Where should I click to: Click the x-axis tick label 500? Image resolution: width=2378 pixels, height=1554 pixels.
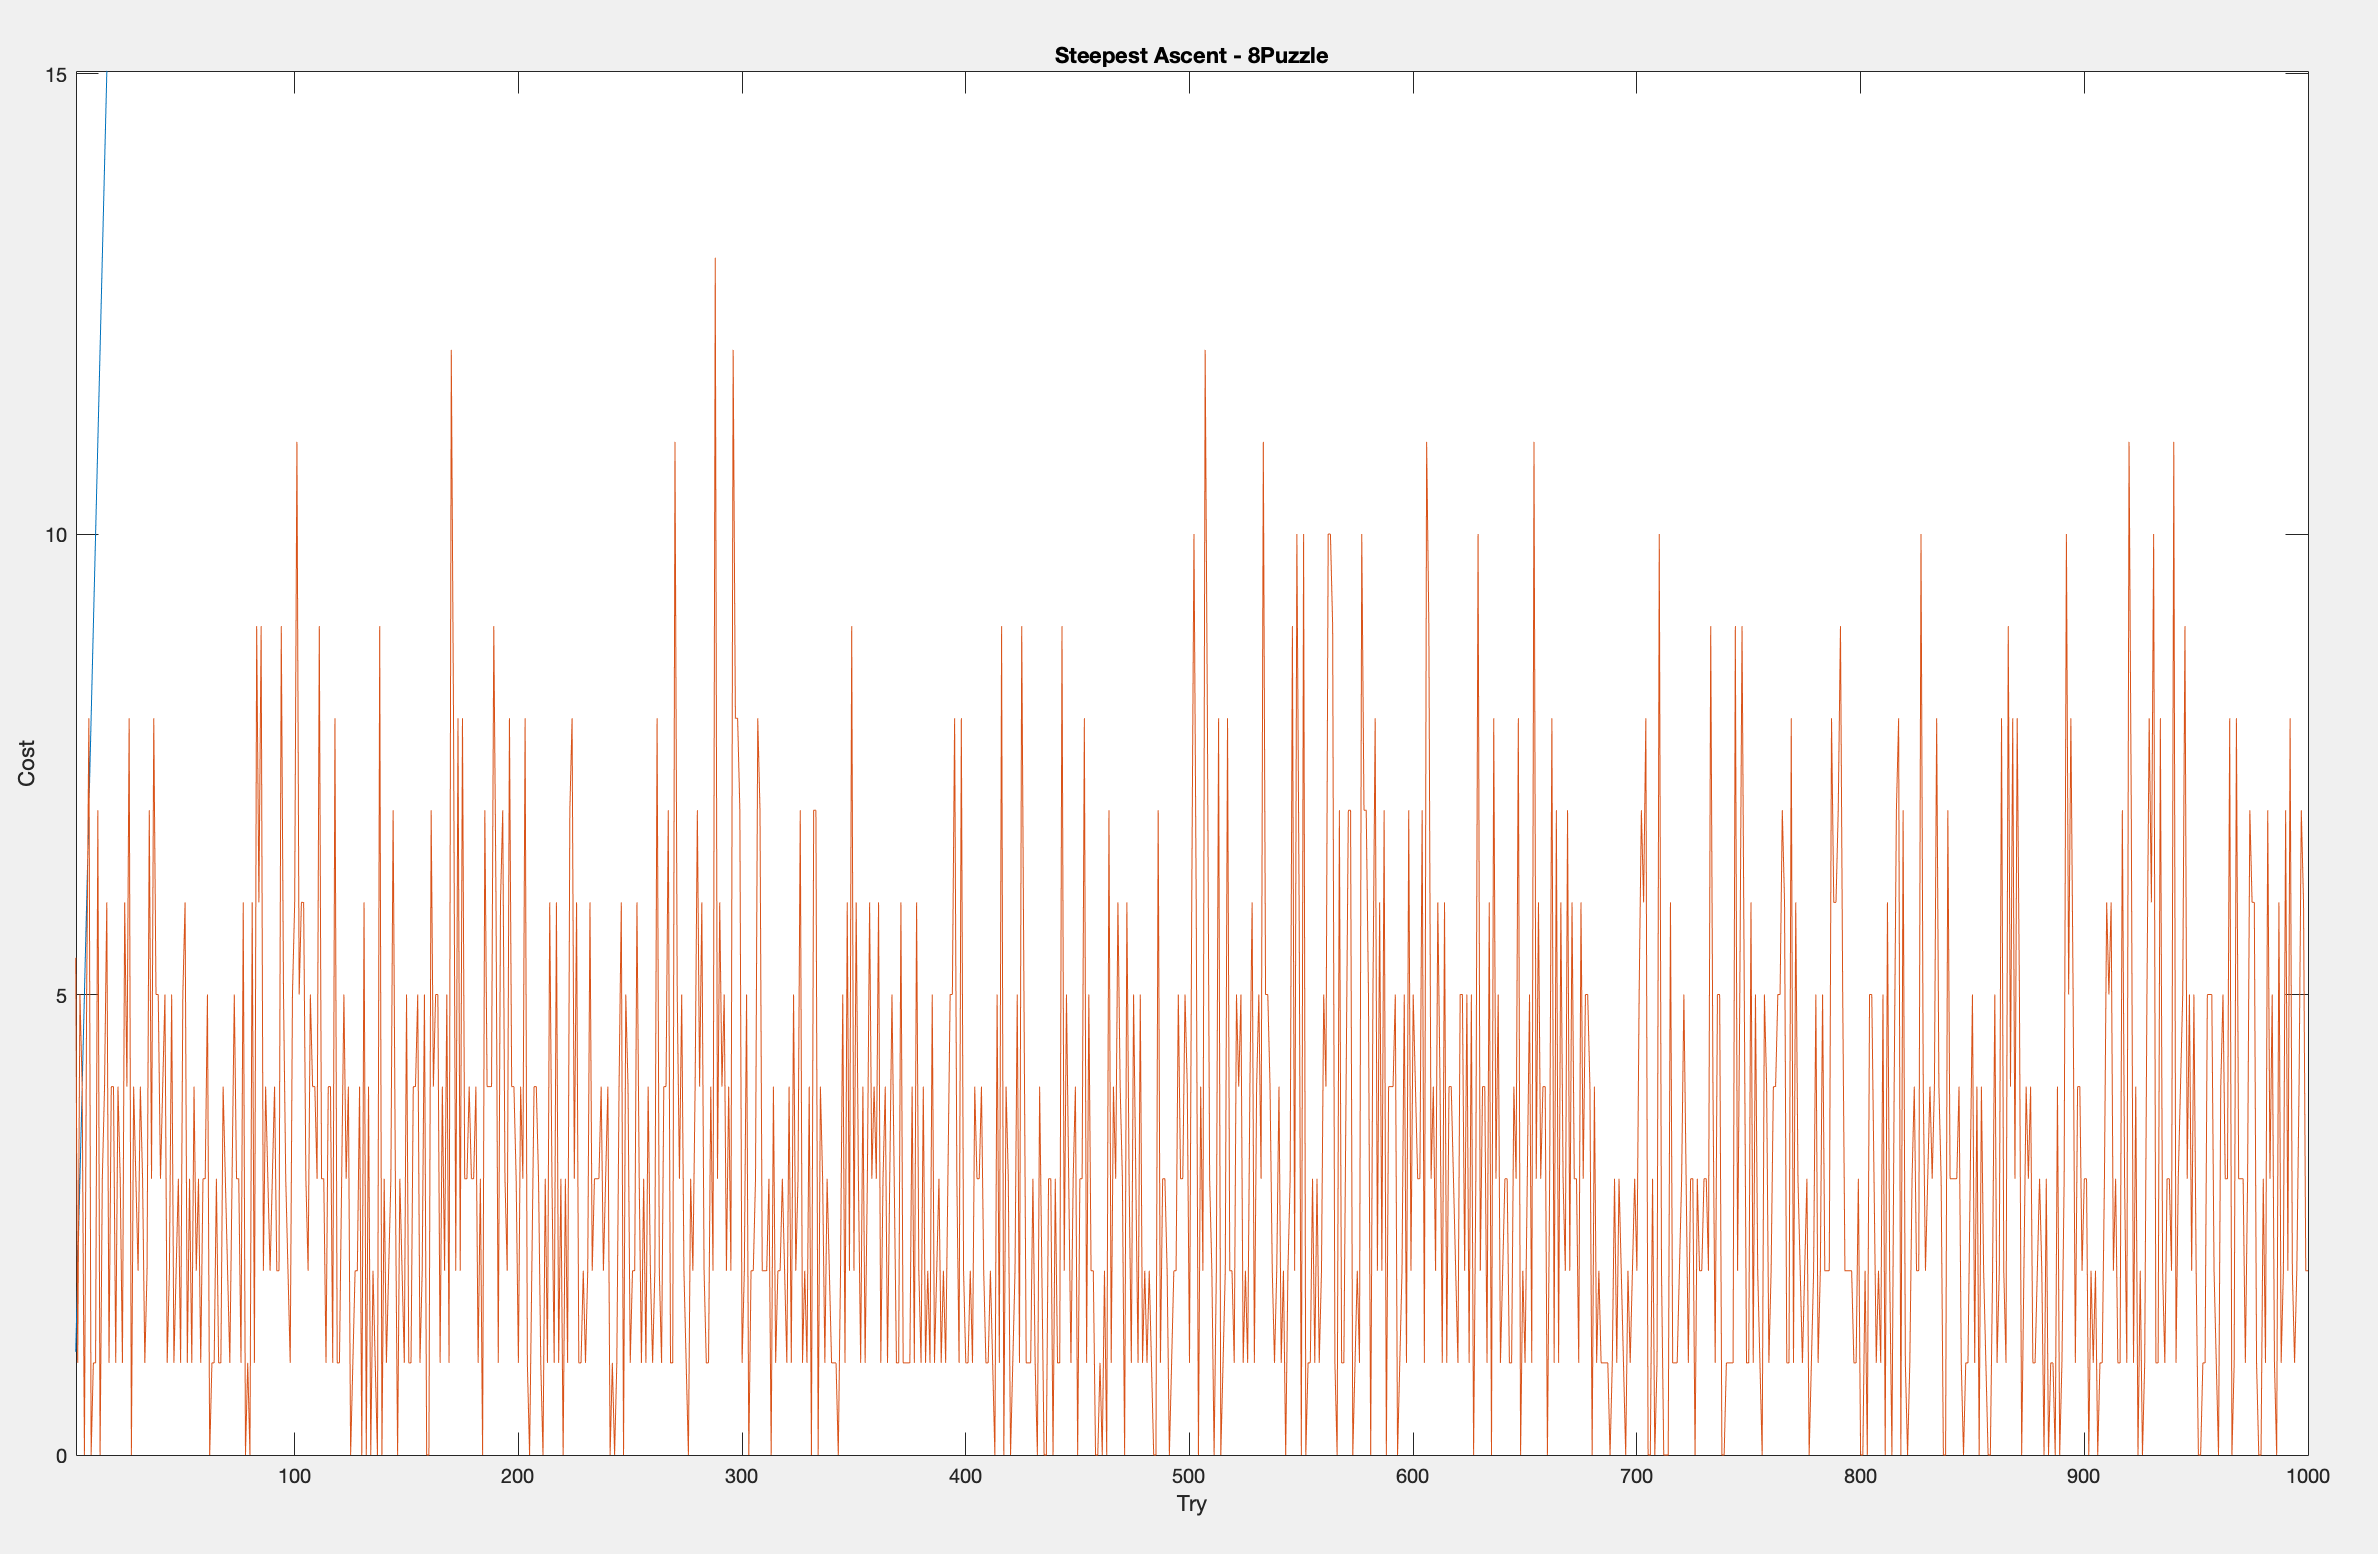coord(1188,1476)
